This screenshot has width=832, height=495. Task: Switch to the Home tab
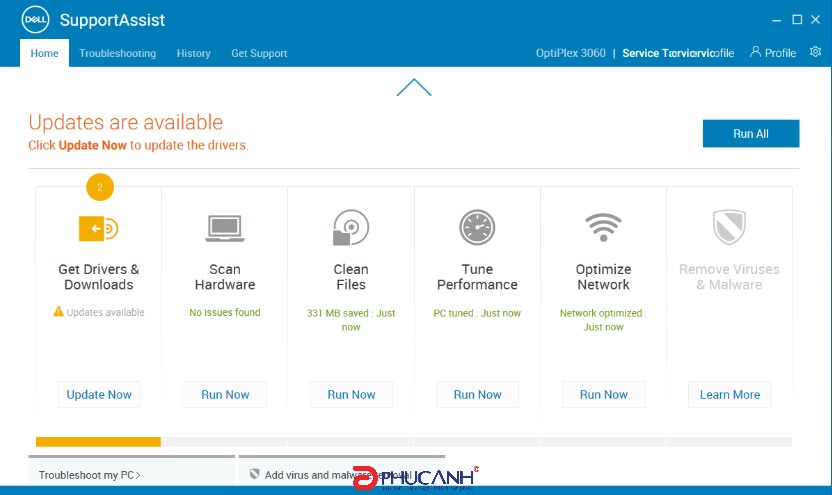[45, 53]
